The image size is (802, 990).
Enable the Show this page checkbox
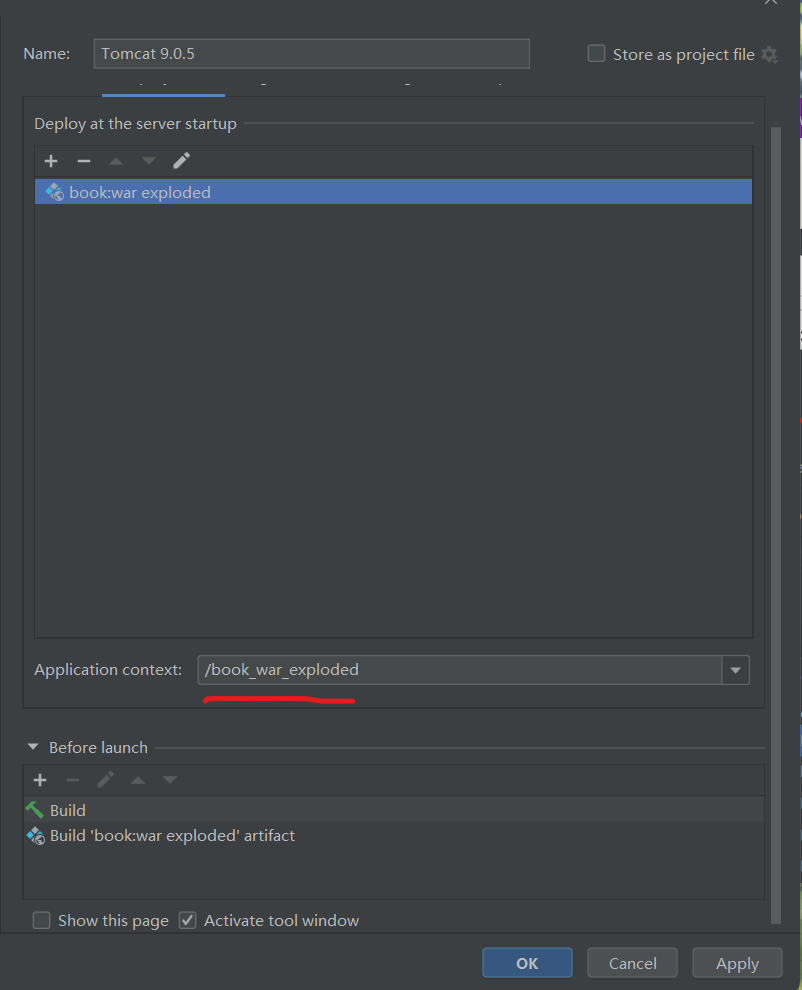tap(41, 920)
